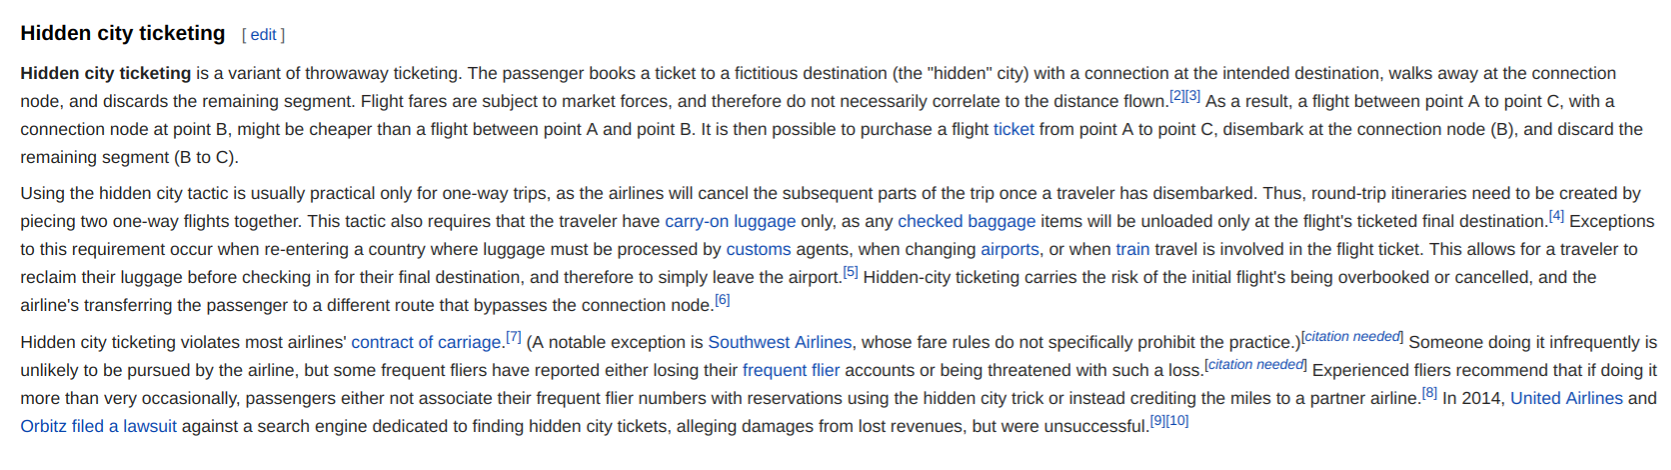This screenshot has width=1671, height=470.
Task: Click the 'airports' link
Action: [1009, 249]
